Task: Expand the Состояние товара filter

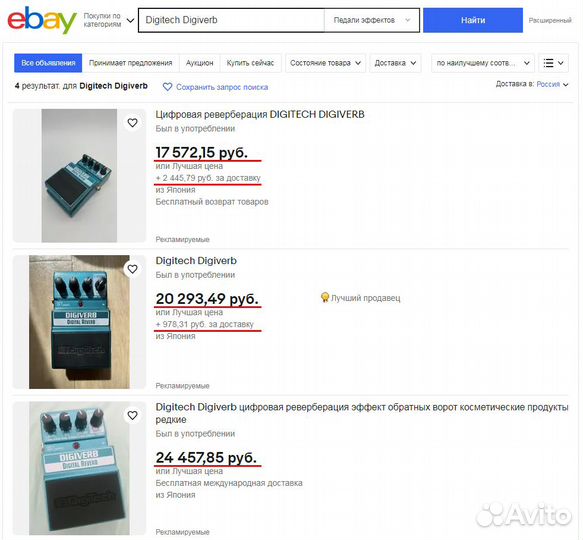Action: pos(325,63)
